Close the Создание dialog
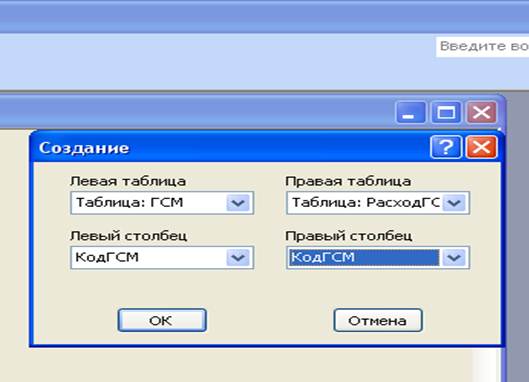This screenshot has height=382, width=529. click(481, 147)
